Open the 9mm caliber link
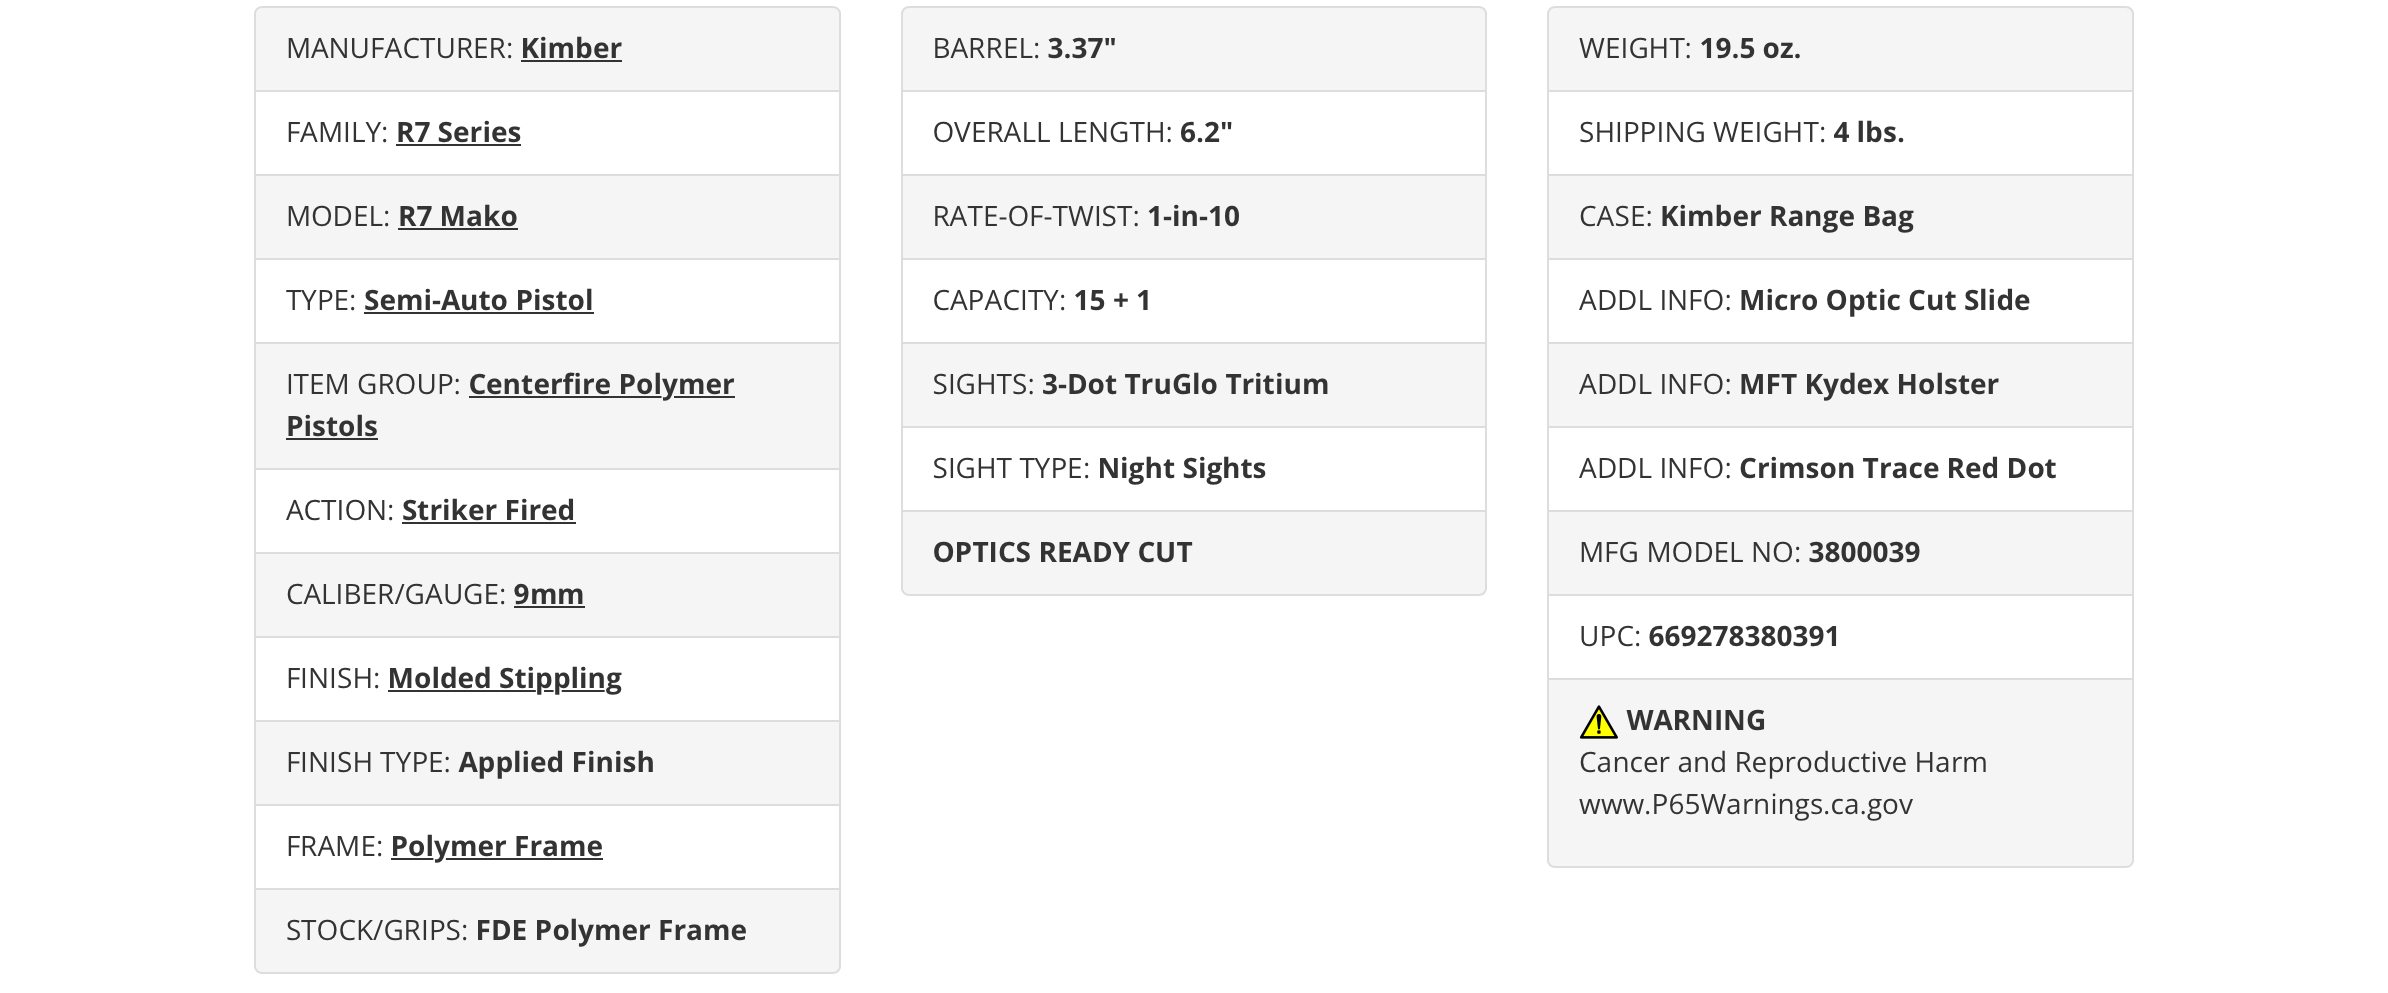The height and width of the screenshot is (993, 2388). (x=548, y=594)
